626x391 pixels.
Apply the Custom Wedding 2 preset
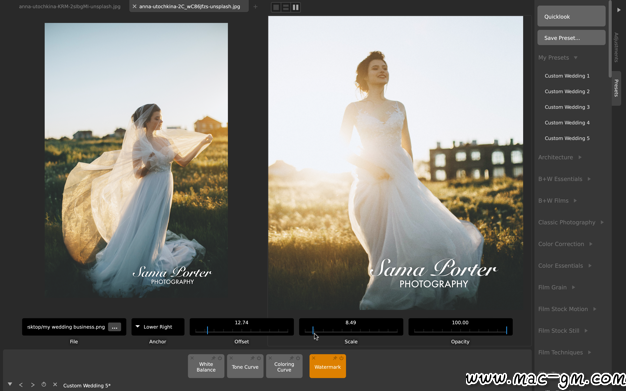567,91
